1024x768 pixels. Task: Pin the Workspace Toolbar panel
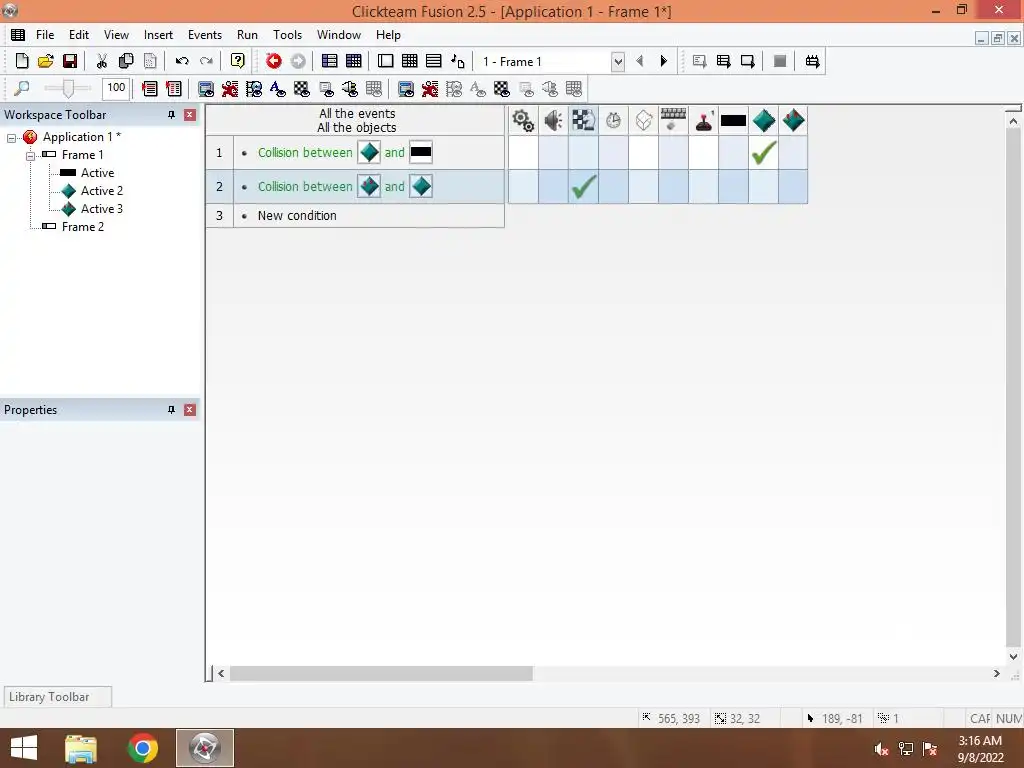pos(171,115)
